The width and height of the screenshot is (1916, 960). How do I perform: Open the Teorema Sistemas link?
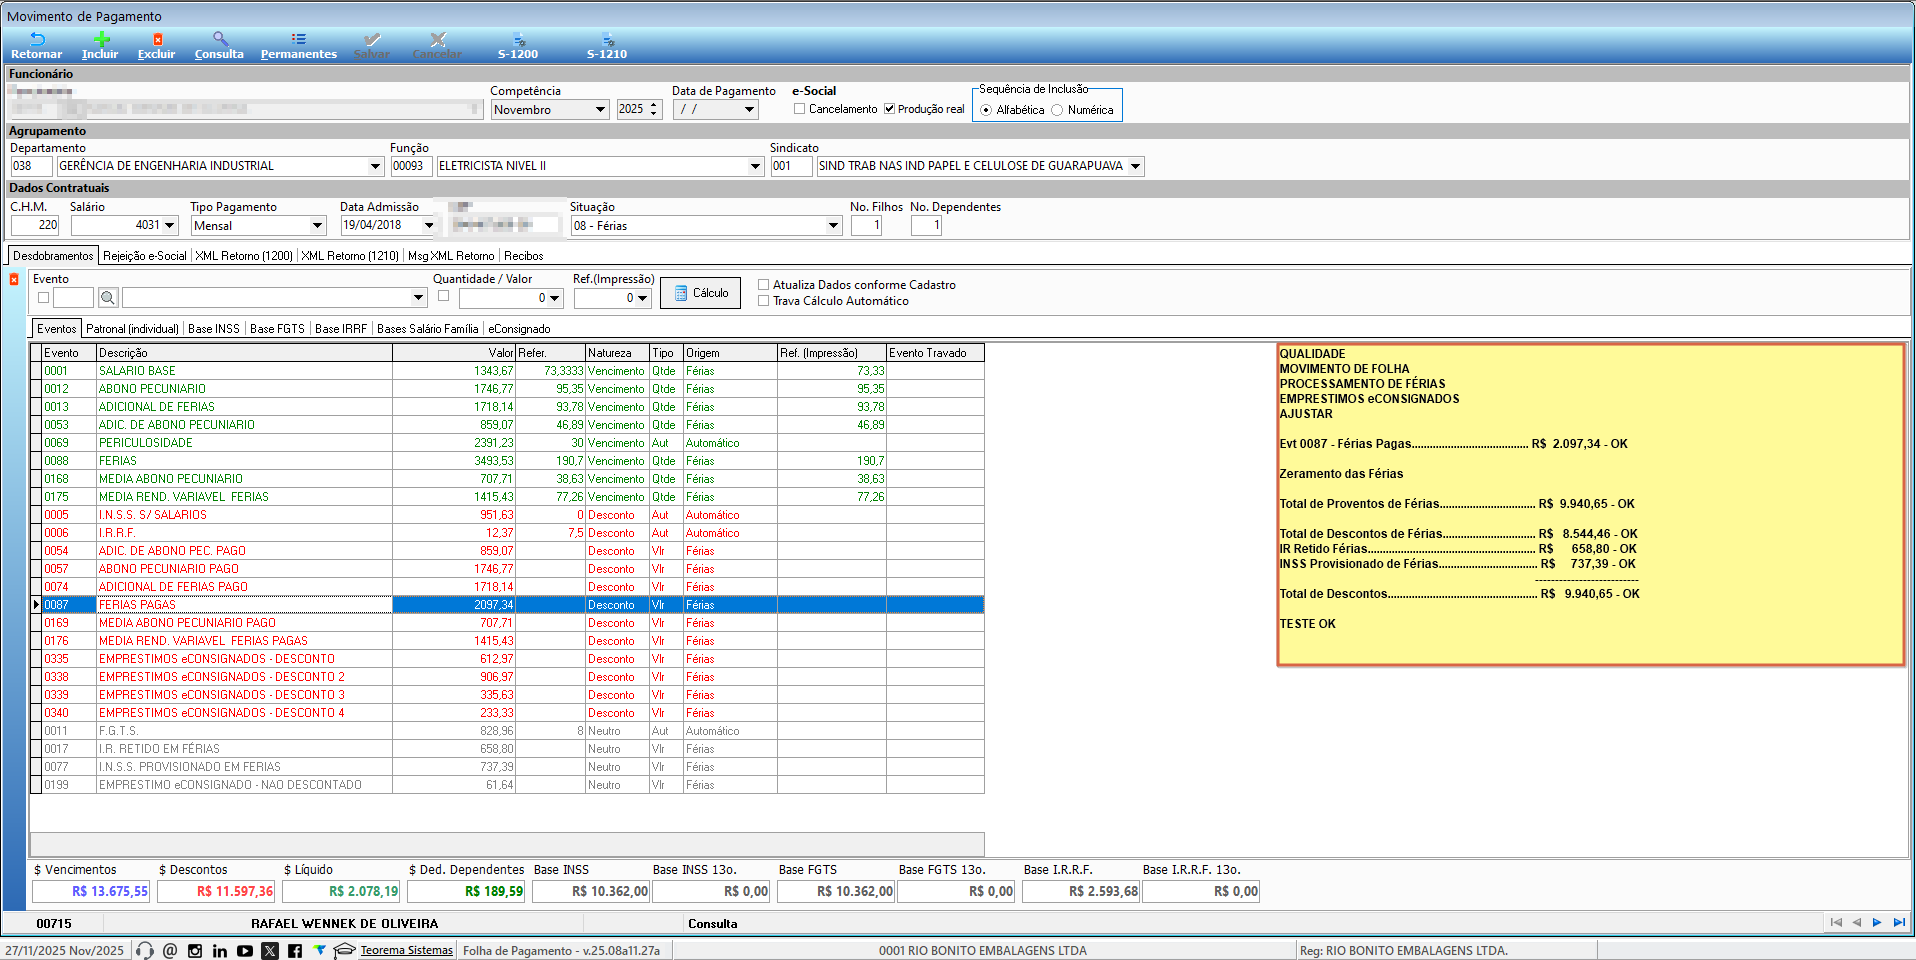click(x=406, y=950)
